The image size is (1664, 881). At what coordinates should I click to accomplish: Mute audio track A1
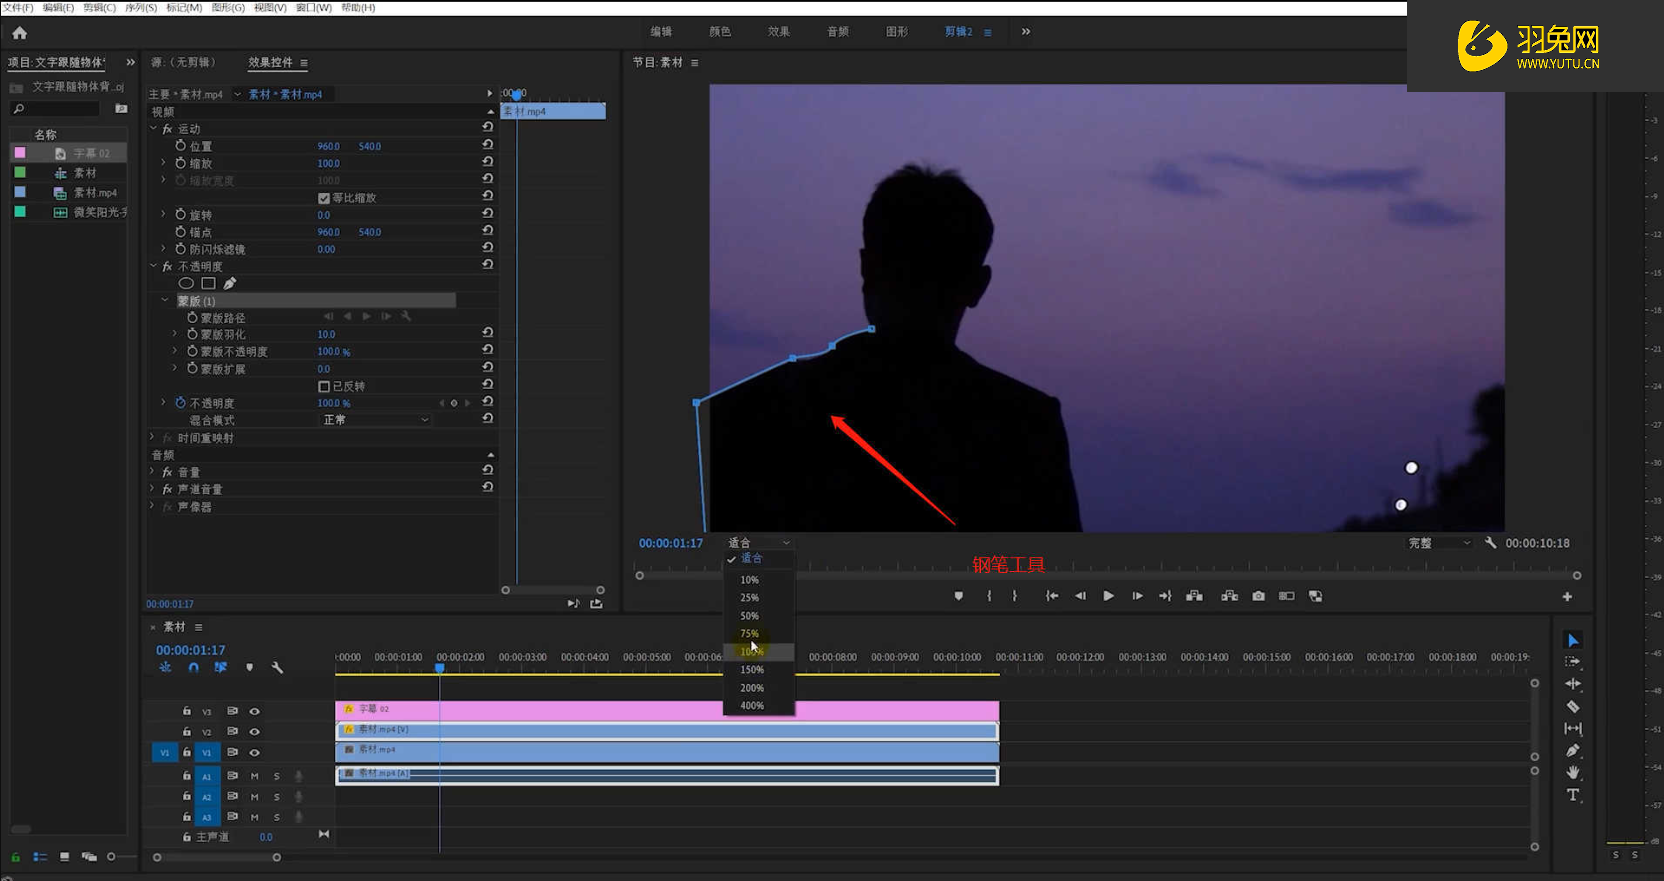[255, 776]
